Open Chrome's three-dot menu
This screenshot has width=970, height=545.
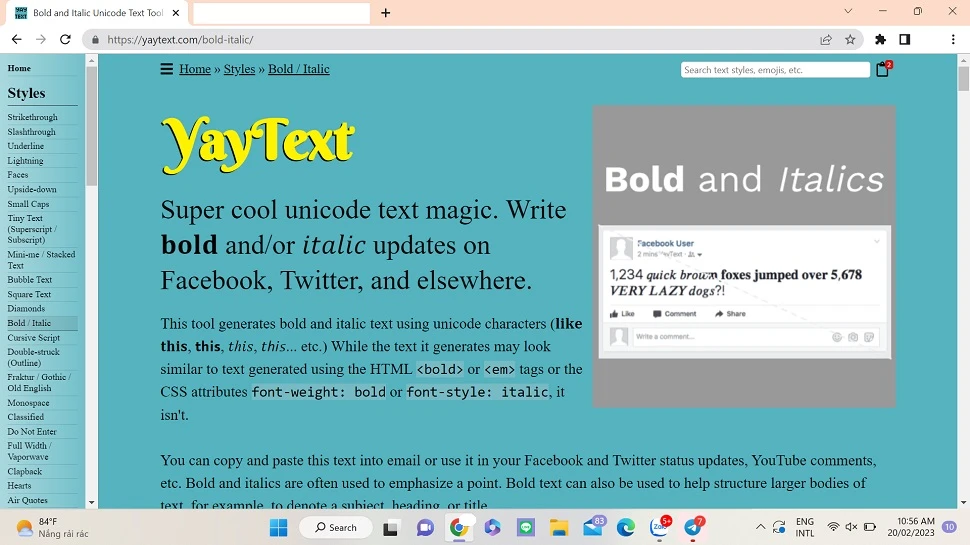pos(953,40)
